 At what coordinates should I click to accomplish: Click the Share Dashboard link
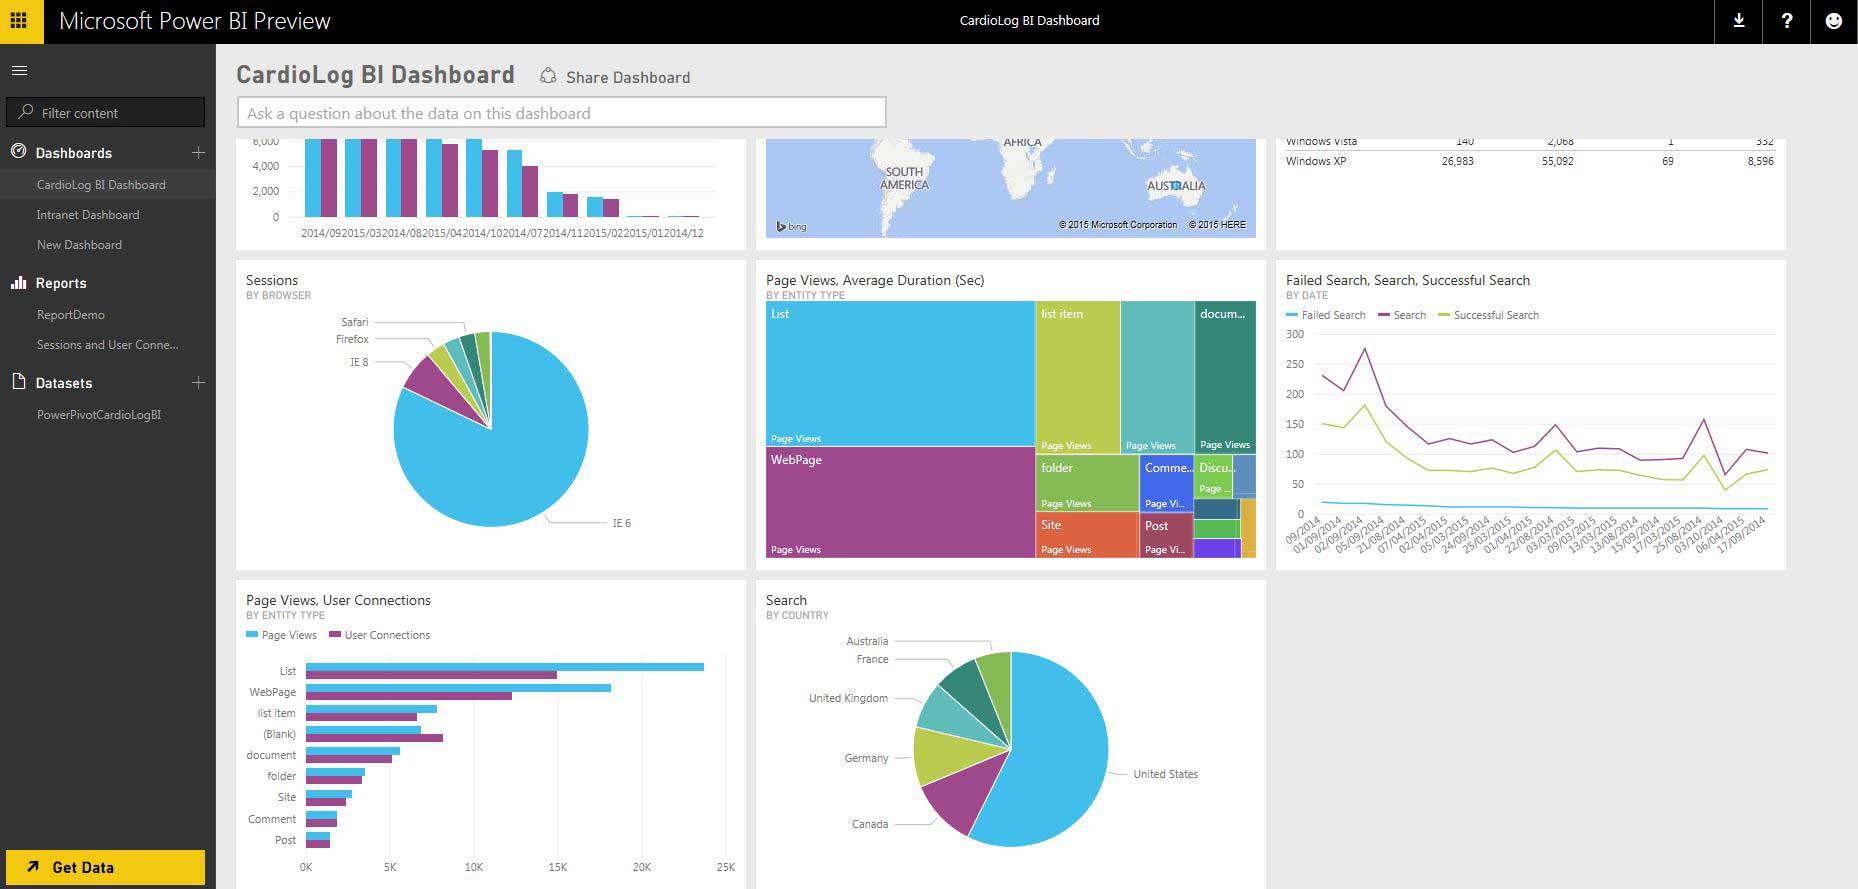(628, 77)
